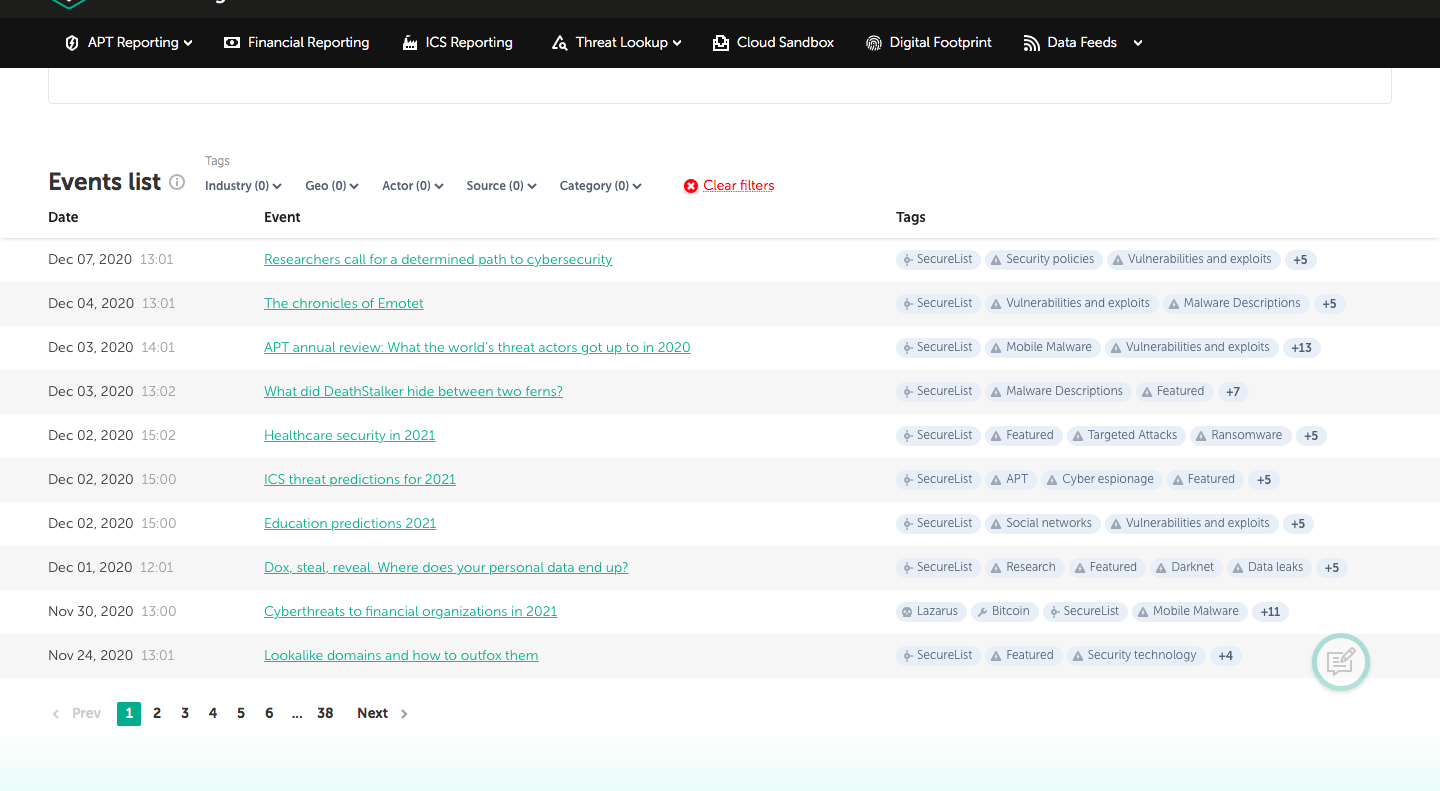Open 'What did DeathStalker hide' event

(x=413, y=392)
